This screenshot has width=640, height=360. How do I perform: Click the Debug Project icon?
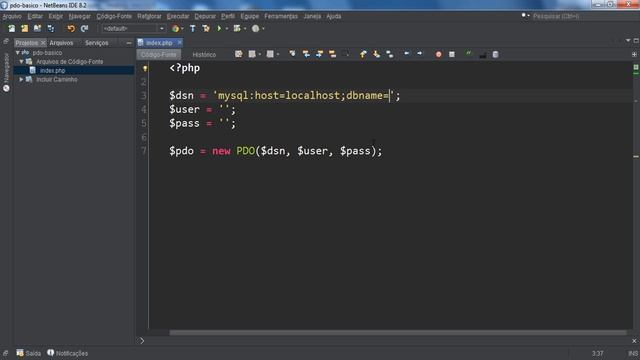click(237, 29)
